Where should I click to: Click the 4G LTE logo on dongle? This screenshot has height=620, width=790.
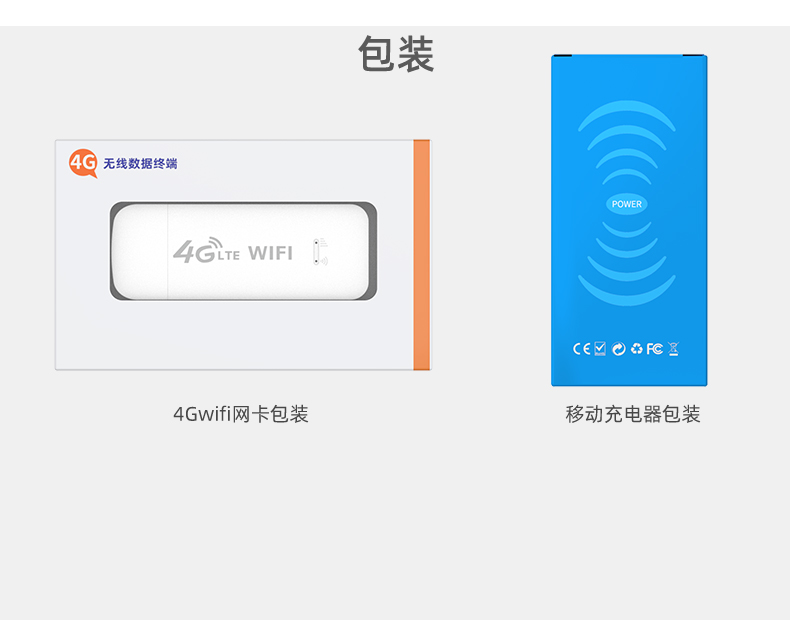click(x=206, y=250)
